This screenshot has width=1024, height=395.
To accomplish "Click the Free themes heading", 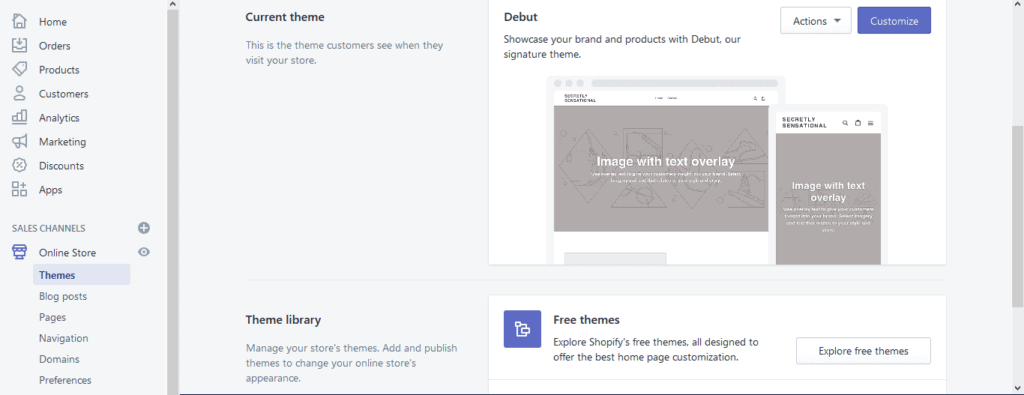I will [x=586, y=320].
